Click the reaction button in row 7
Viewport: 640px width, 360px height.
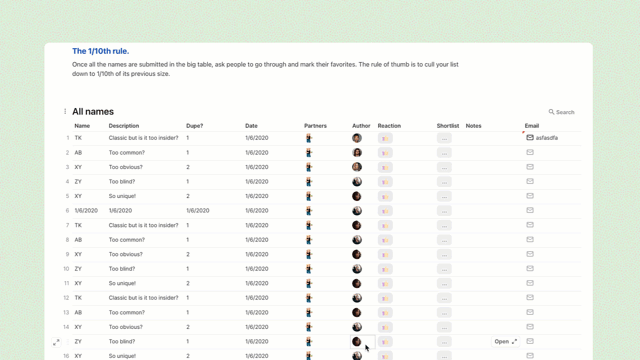coord(385,226)
